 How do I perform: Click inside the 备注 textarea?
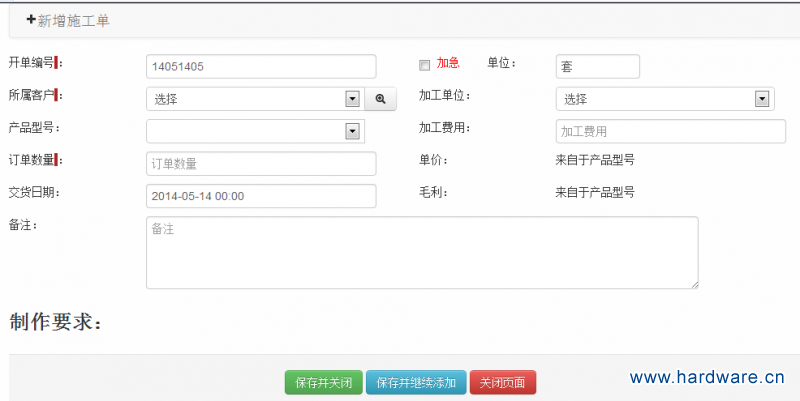click(421, 252)
